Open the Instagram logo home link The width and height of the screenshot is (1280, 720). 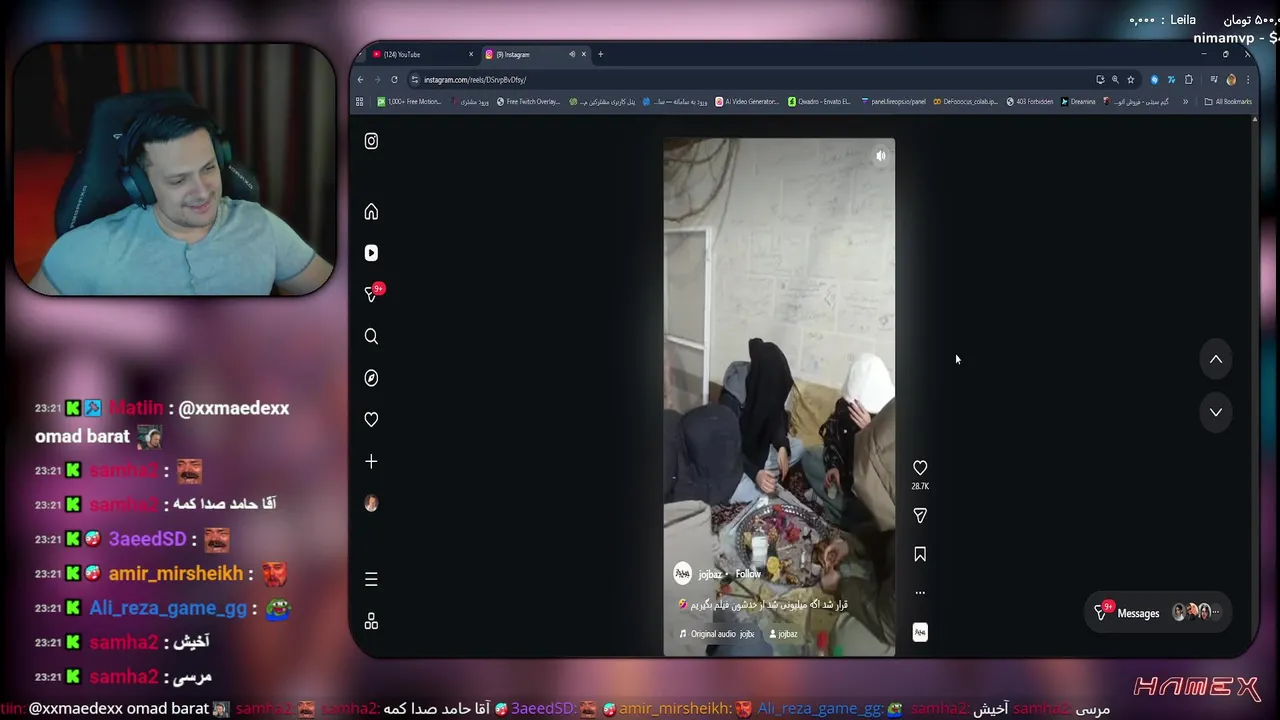point(371,141)
